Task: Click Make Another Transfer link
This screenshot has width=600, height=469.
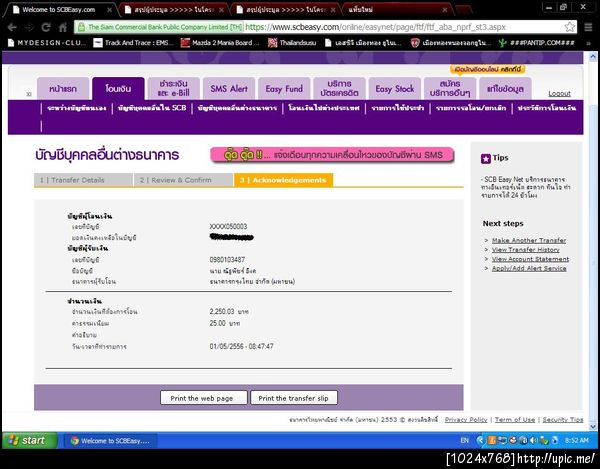Action: (x=529, y=241)
